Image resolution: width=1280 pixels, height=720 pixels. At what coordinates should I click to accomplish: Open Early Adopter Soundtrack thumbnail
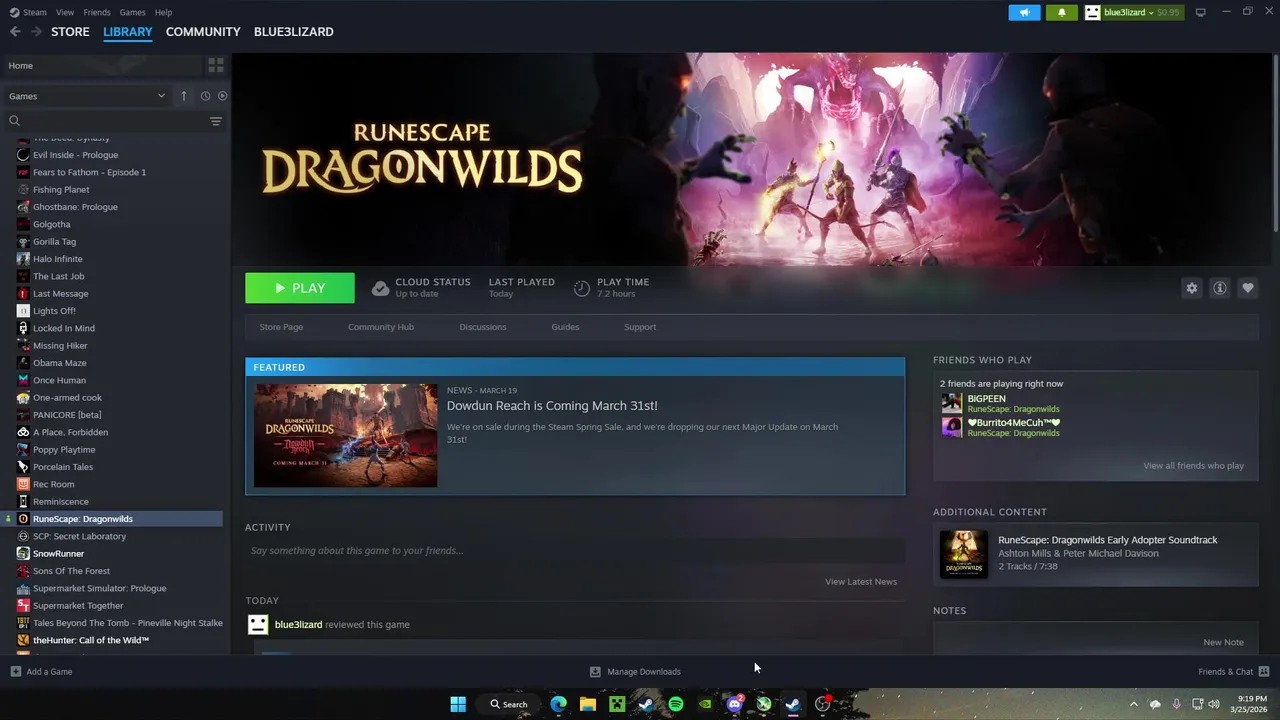click(964, 554)
